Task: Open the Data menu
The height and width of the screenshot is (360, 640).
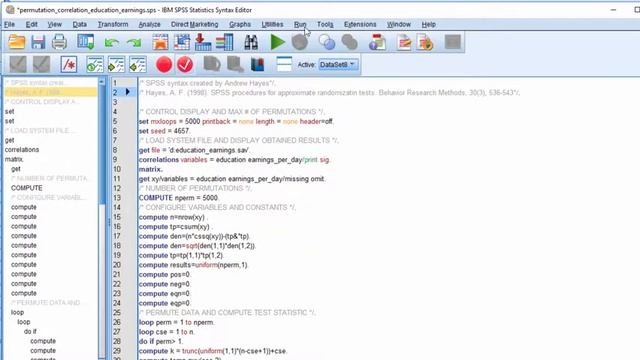Action: [80, 24]
